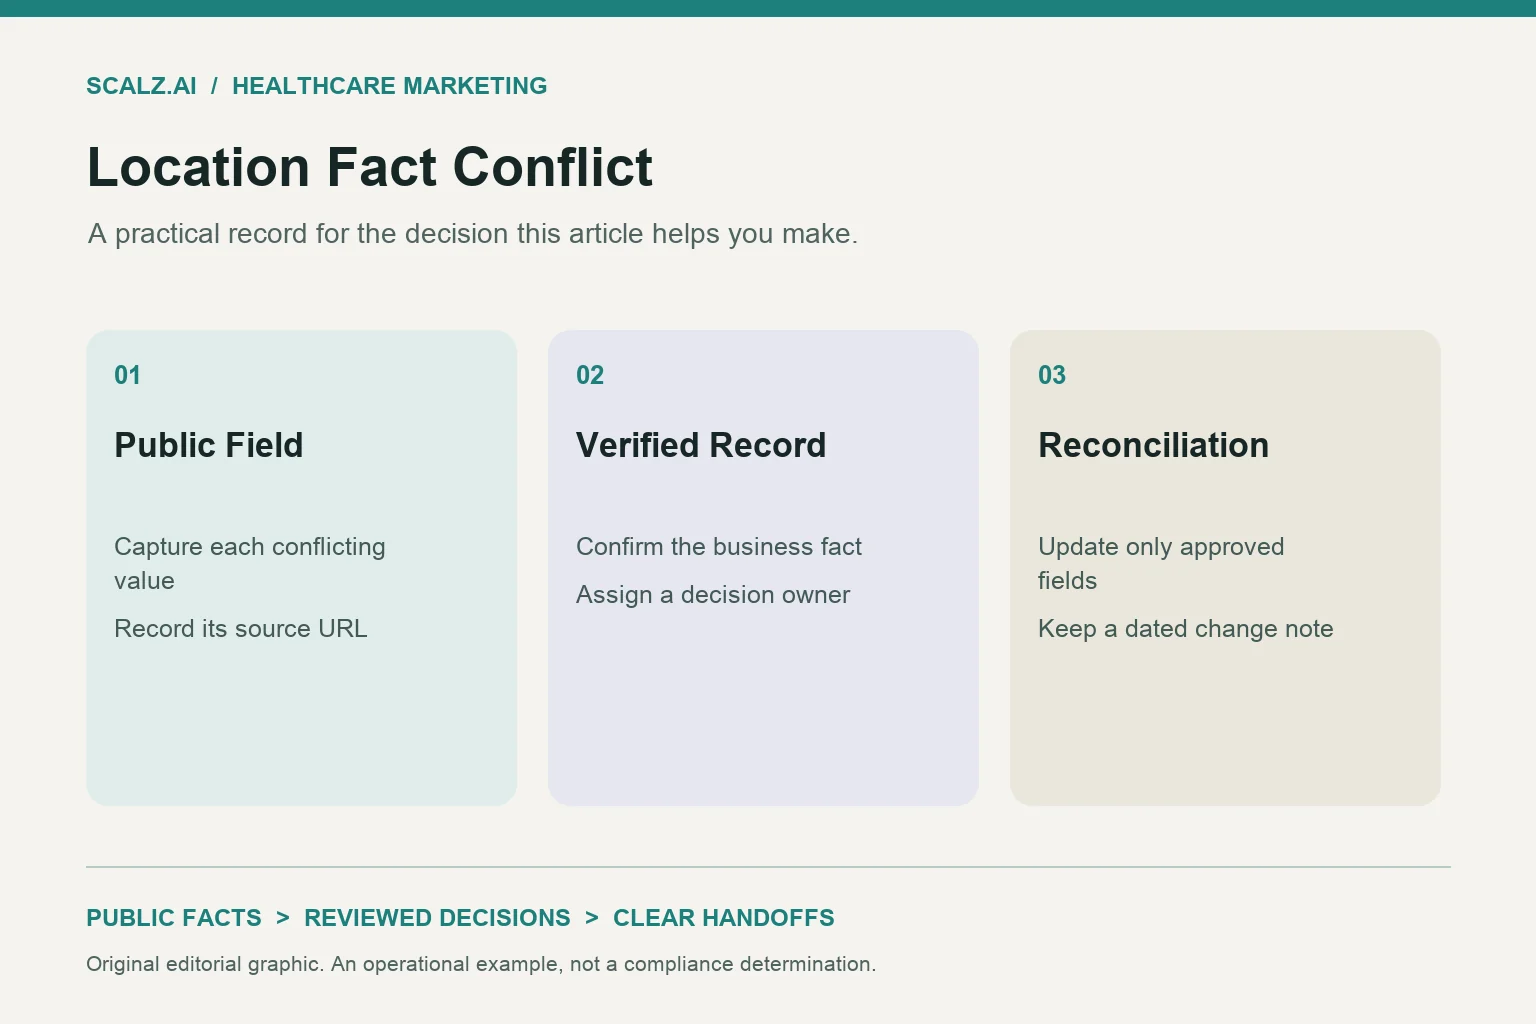Screen dimensions: 1536x1024
Task: Click the step number 01
Action: point(127,375)
